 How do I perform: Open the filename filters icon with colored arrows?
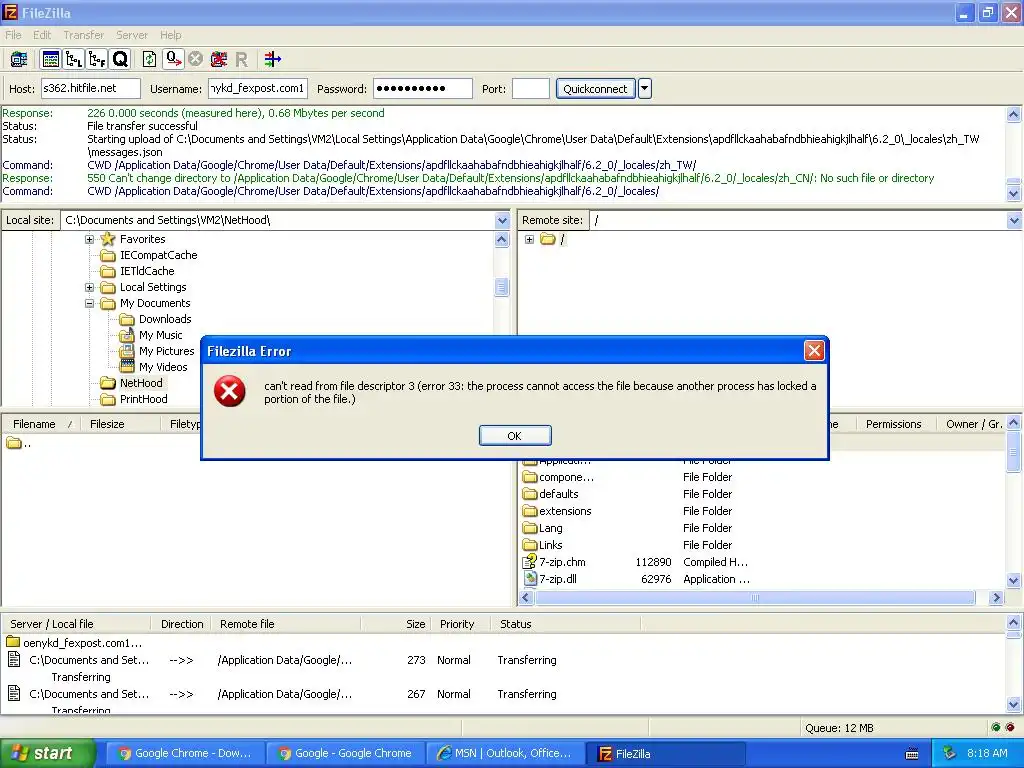[x=272, y=59]
